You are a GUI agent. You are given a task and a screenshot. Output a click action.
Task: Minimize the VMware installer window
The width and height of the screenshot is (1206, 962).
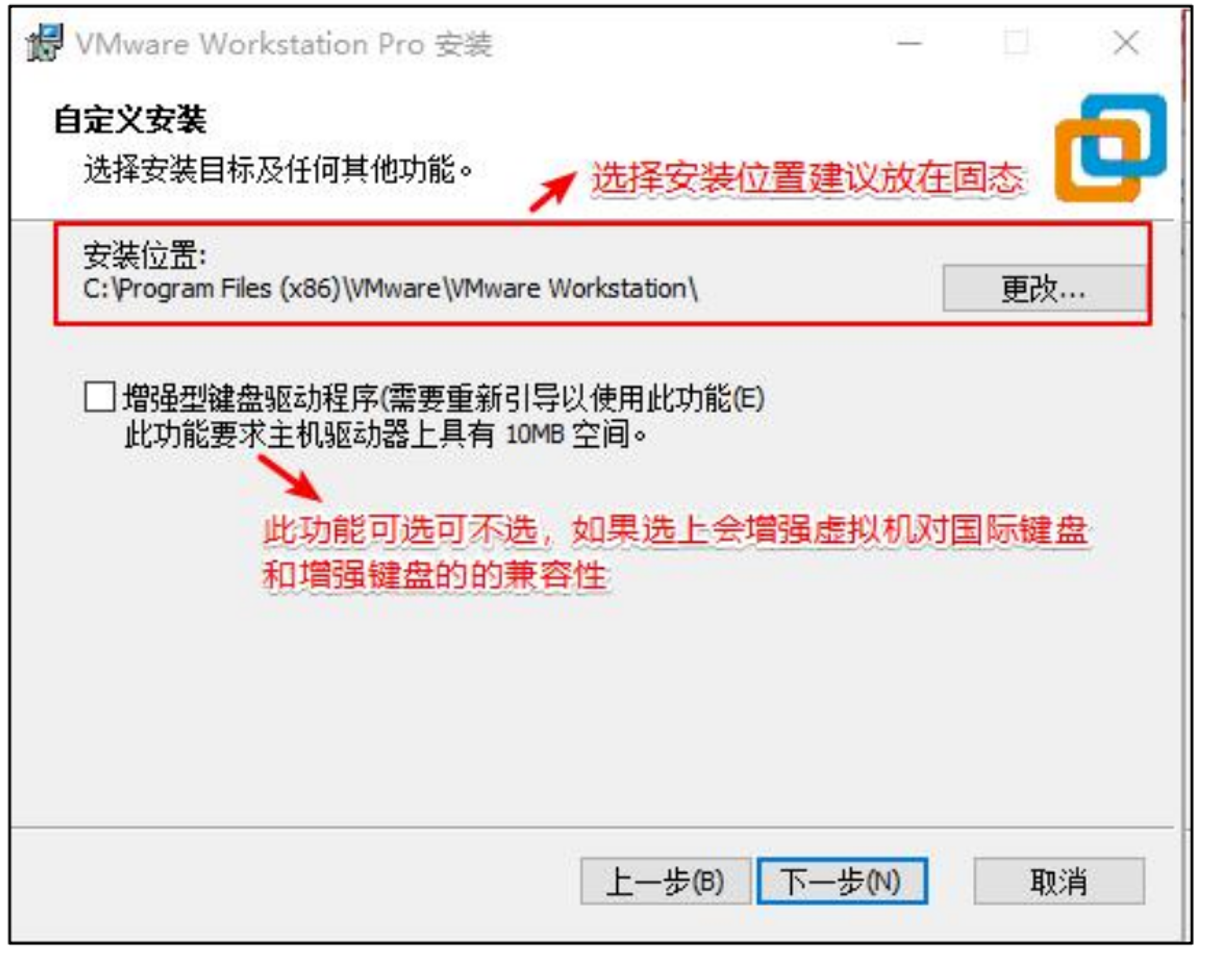[x=909, y=45]
